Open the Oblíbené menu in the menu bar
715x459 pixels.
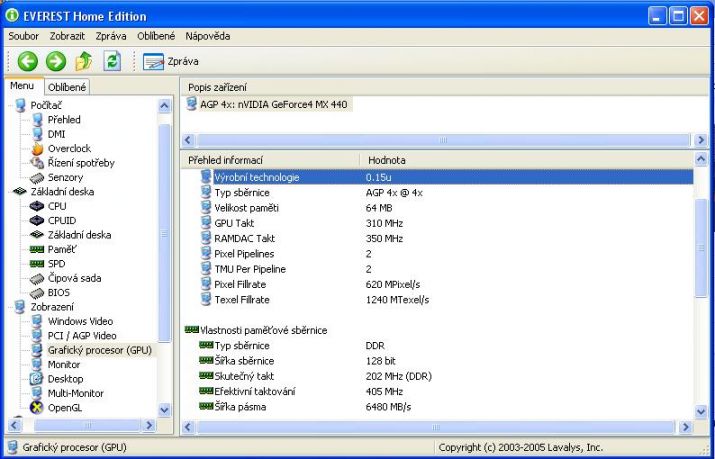[x=156, y=36]
